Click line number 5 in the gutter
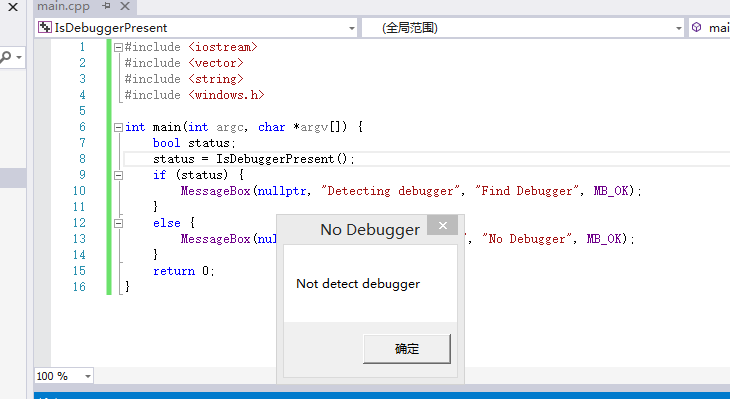 (82, 111)
